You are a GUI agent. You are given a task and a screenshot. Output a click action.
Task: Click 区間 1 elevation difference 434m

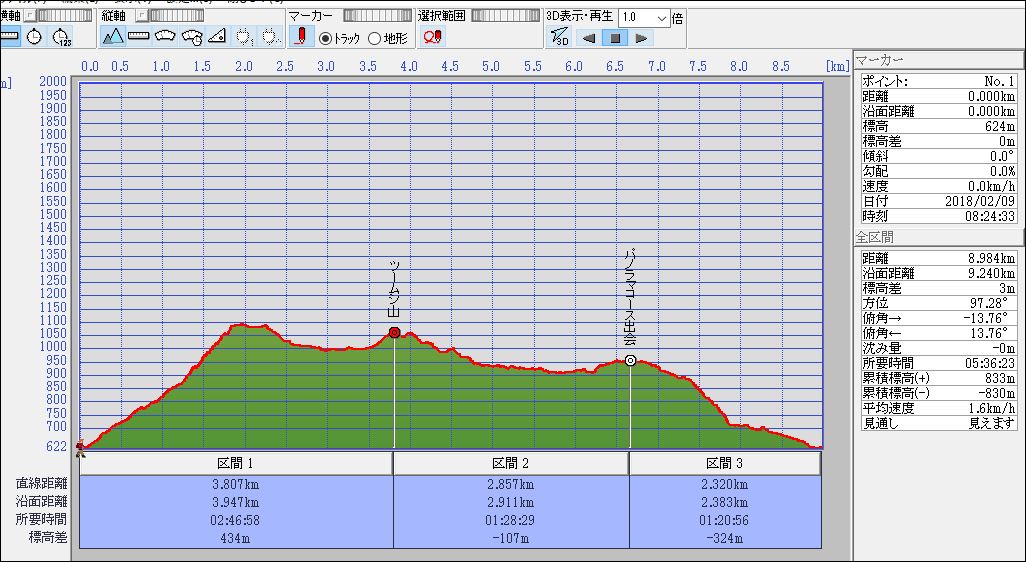(236, 538)
